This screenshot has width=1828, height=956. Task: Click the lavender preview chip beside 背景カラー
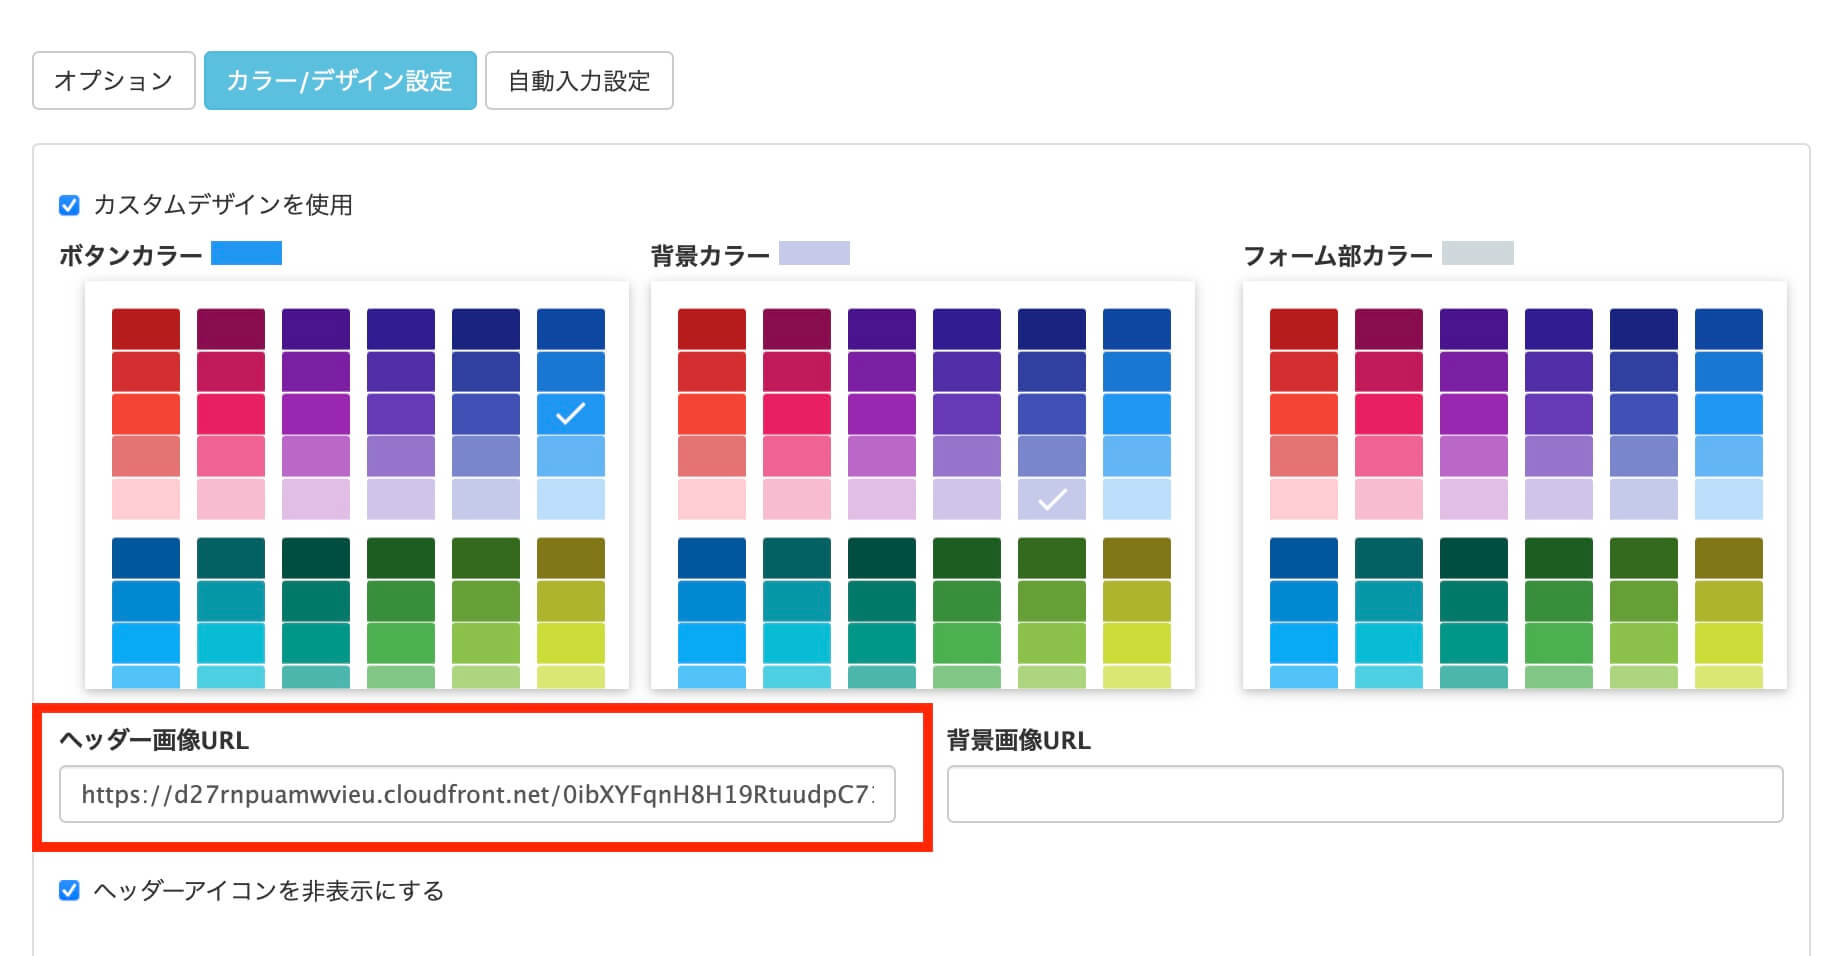[x=814, y=254]
